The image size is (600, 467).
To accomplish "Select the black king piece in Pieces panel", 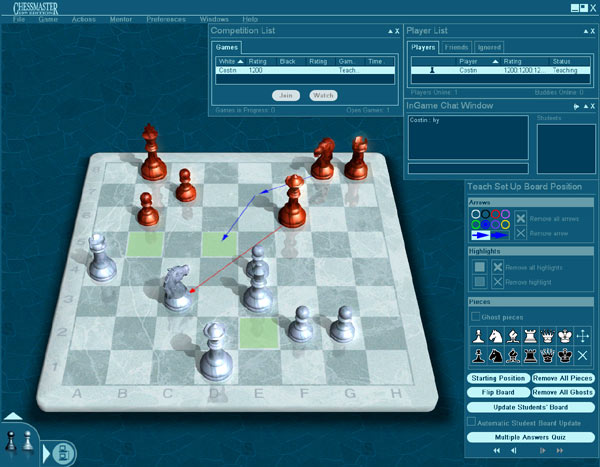I will pyautogui.click(x=565, y=356).
